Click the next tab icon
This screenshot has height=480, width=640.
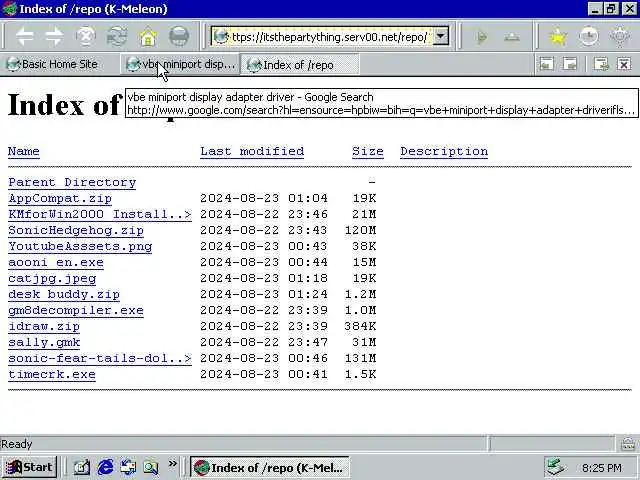tap(570, 64)
